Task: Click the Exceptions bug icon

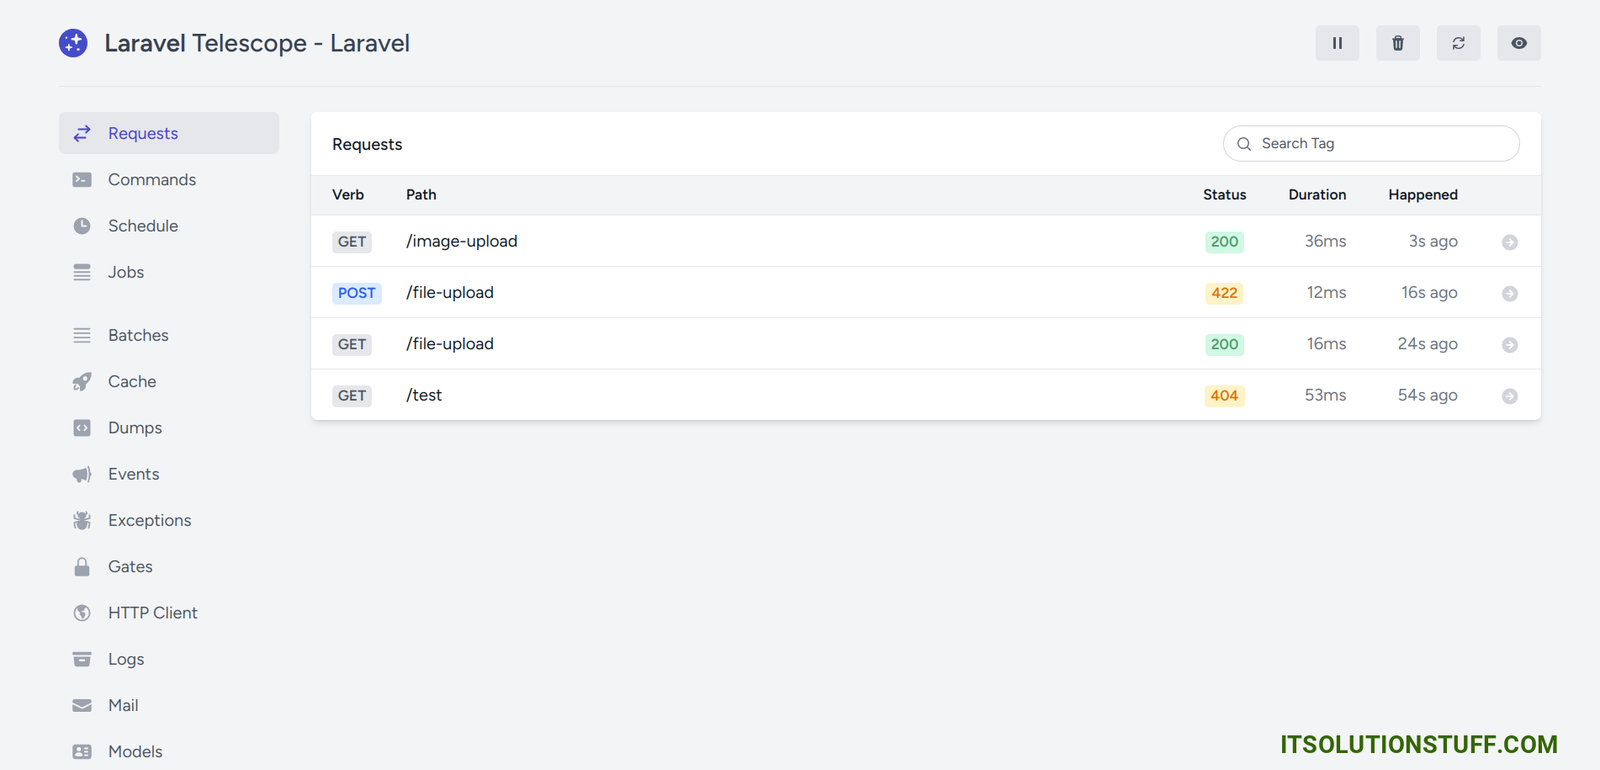Action: coord(82,520)
